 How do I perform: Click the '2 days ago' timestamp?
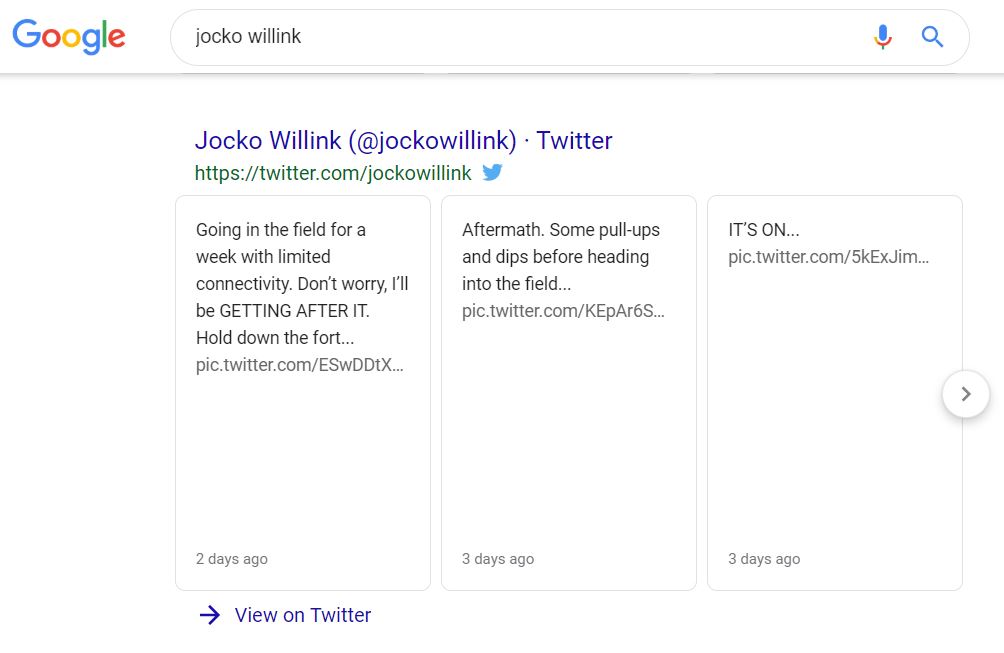point(232,559)
